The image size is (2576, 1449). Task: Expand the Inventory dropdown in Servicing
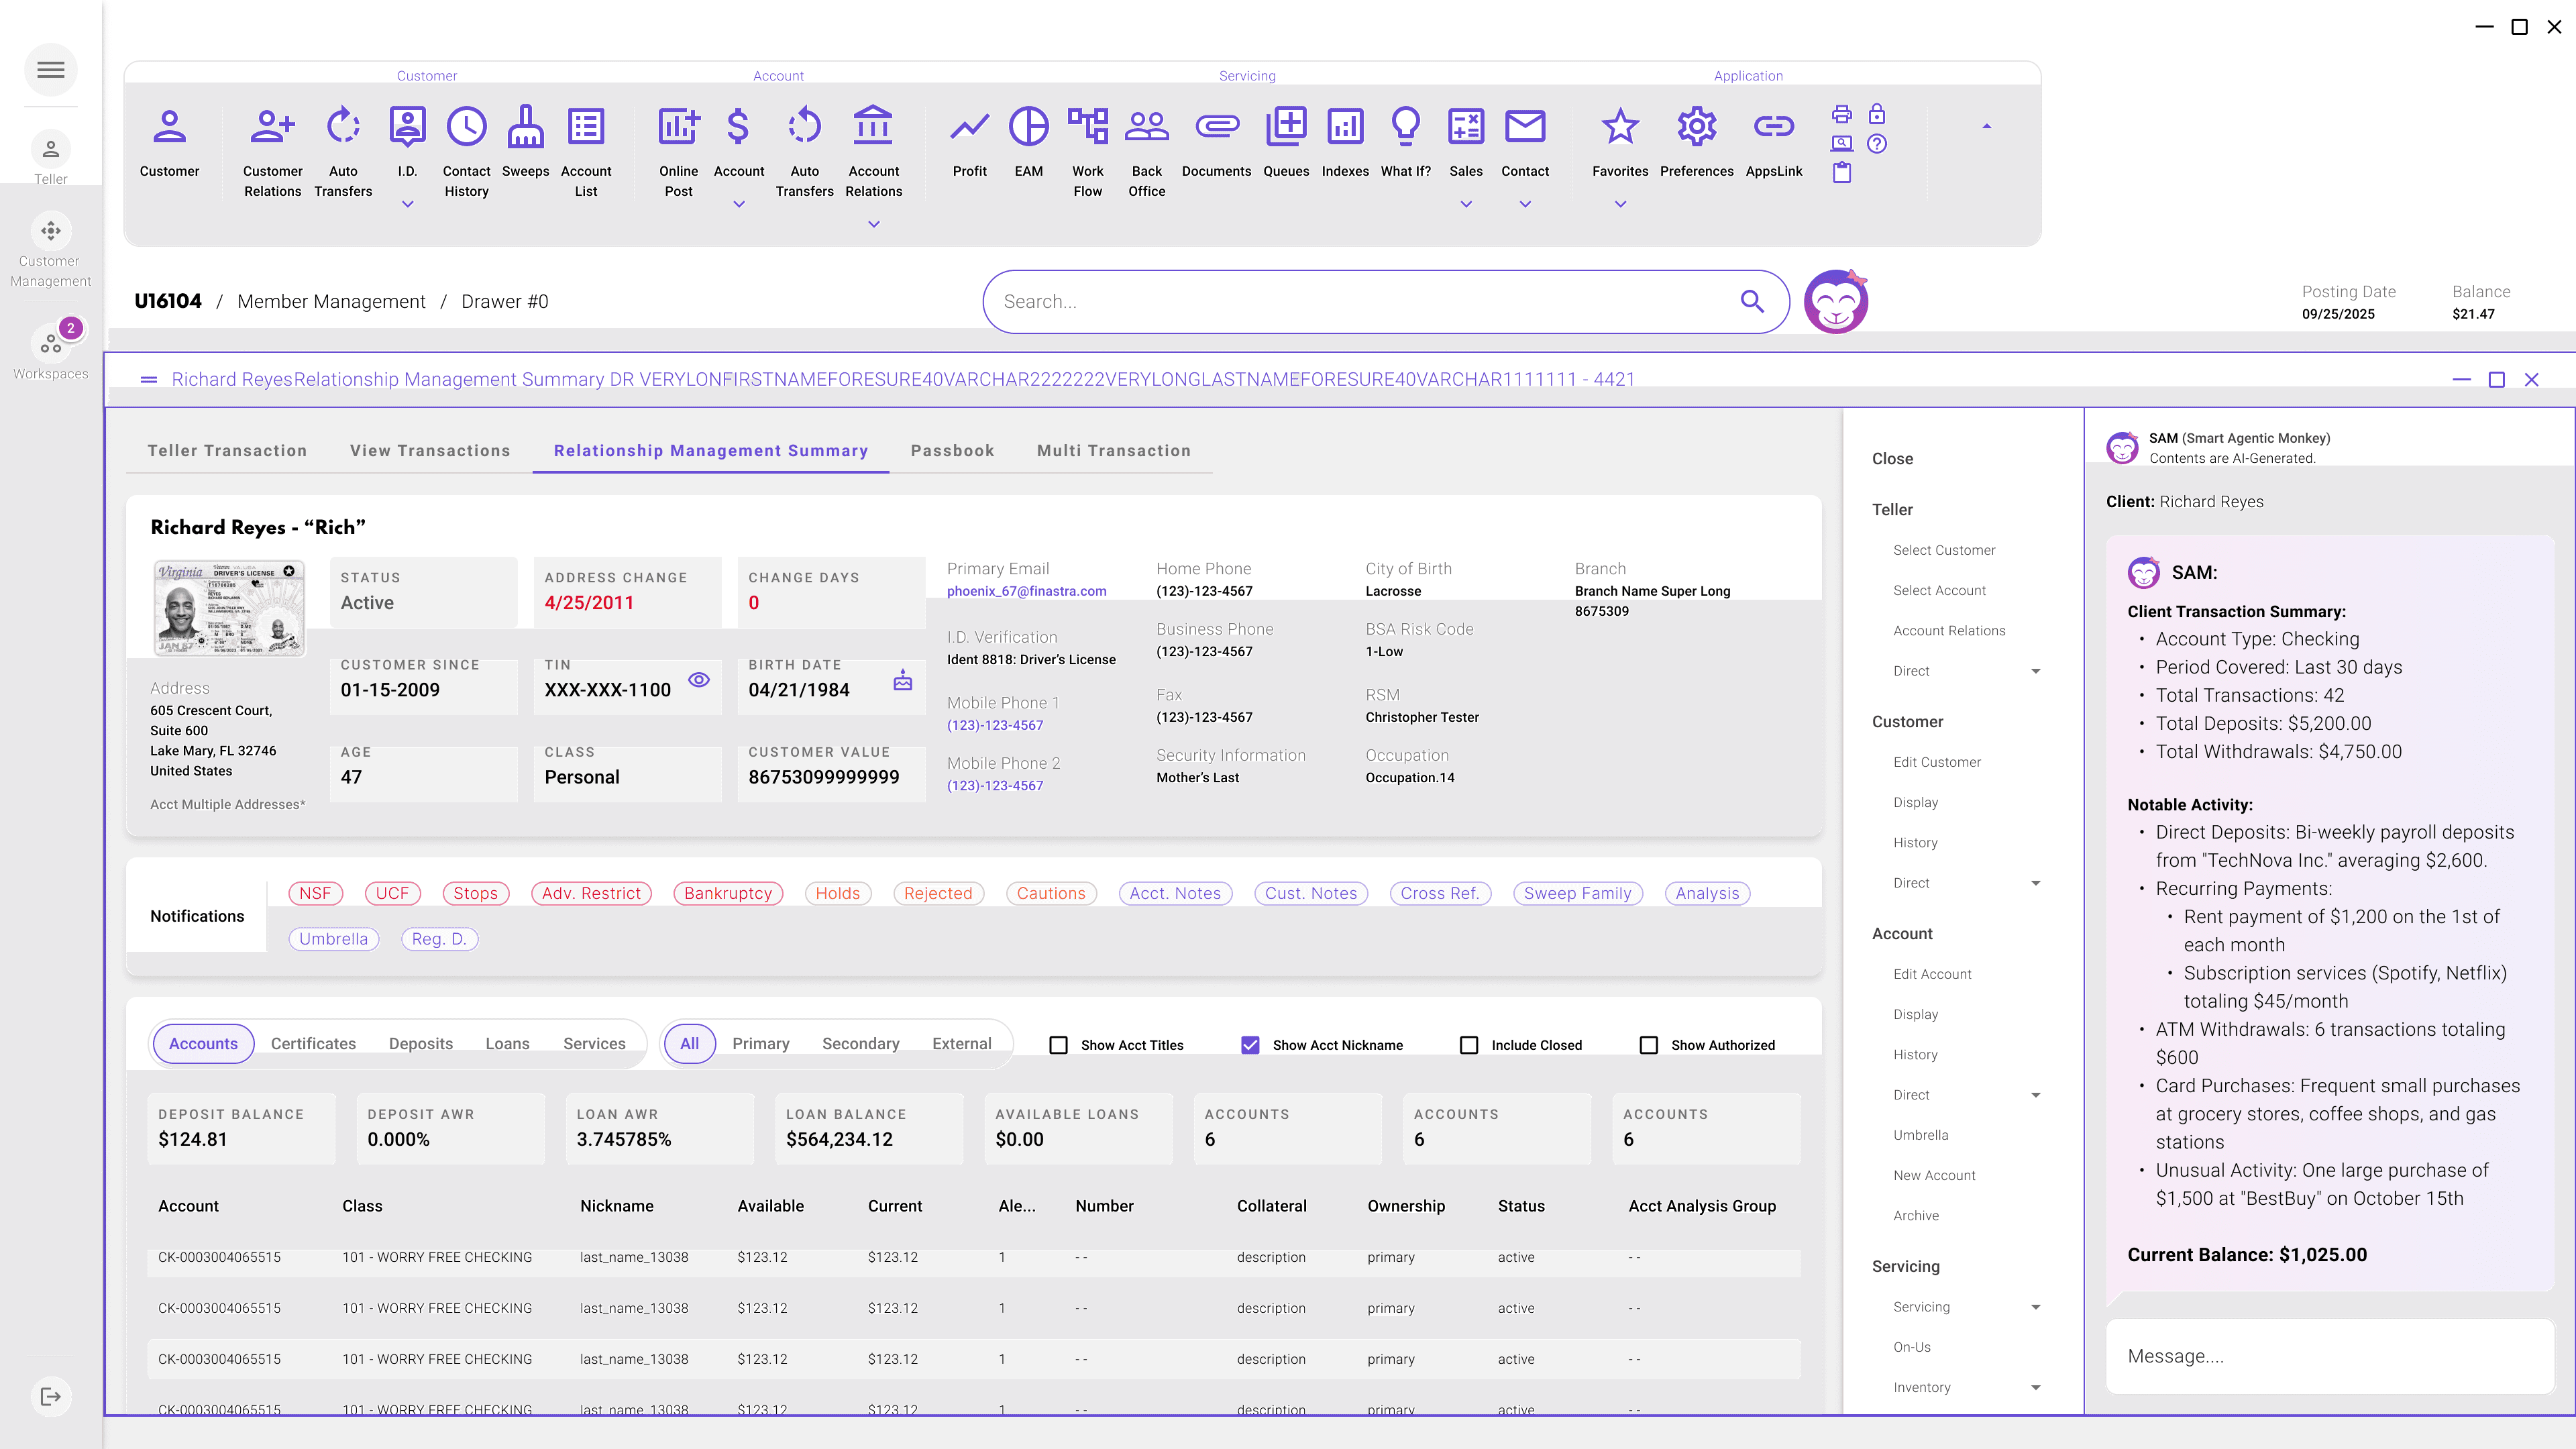tap(2036, 1388)
